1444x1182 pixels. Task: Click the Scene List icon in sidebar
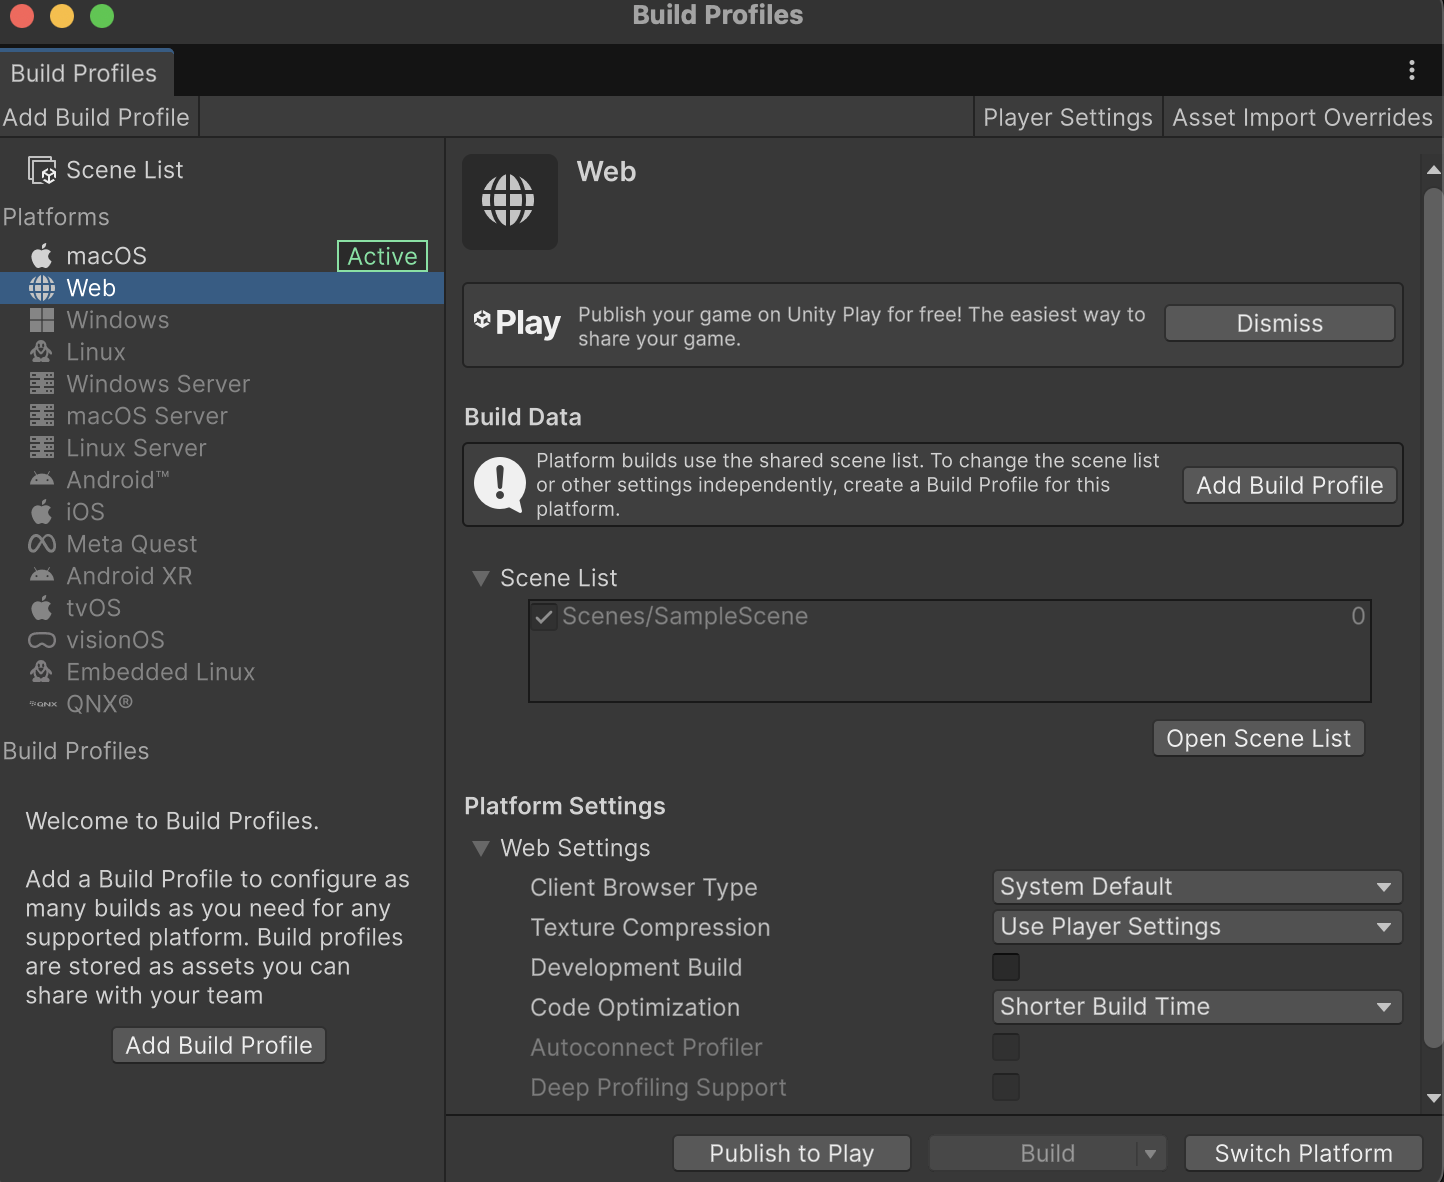point(42,170)
